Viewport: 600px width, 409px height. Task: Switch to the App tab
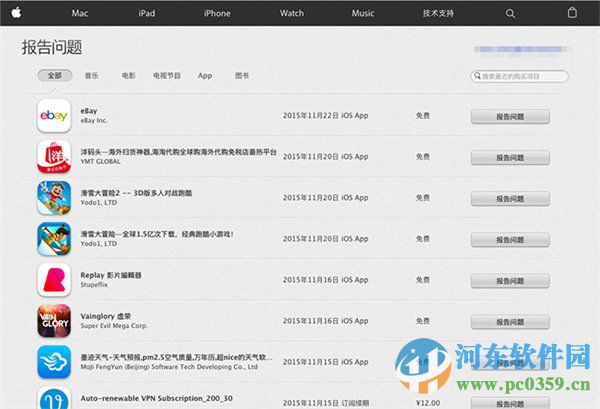click(205, 75)
